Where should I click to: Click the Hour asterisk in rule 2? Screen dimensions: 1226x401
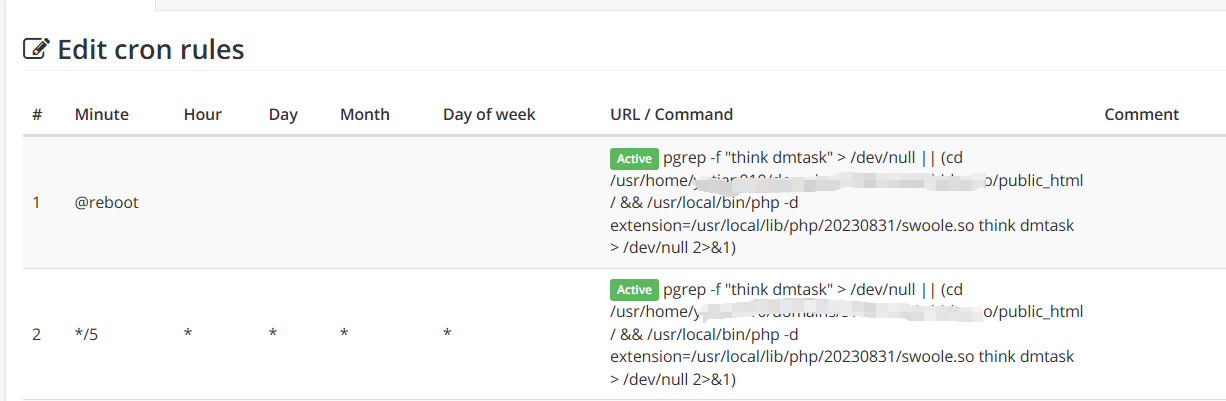(188, 334)
